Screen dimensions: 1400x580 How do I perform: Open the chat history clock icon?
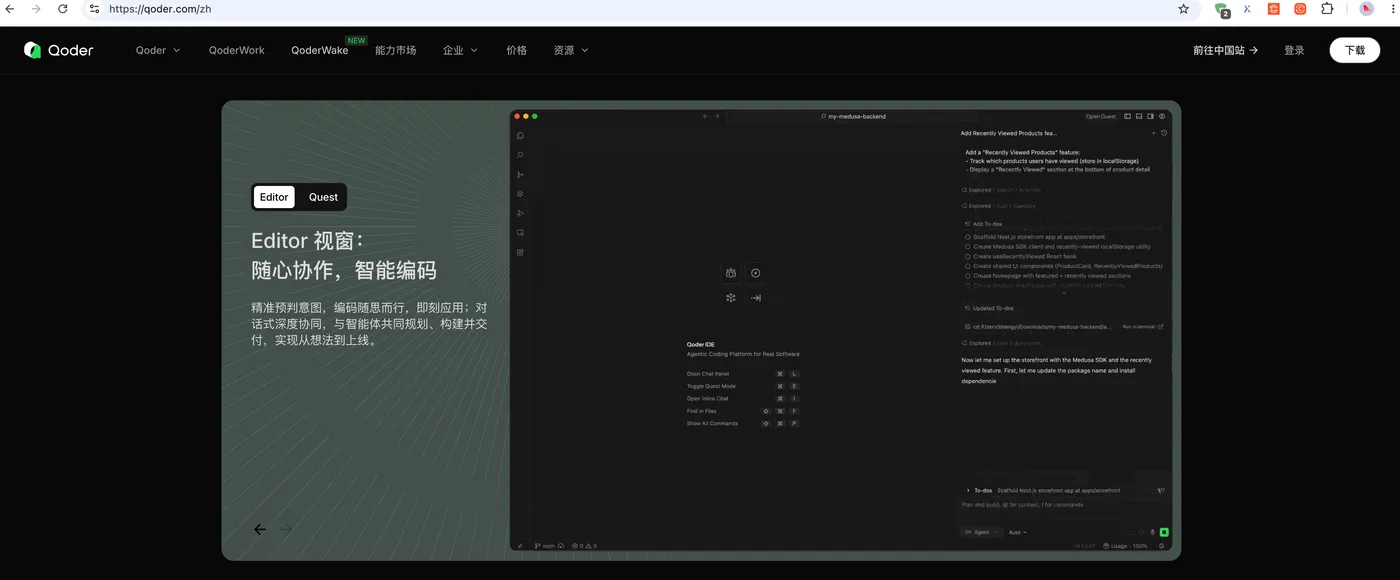click(1164, 132)
